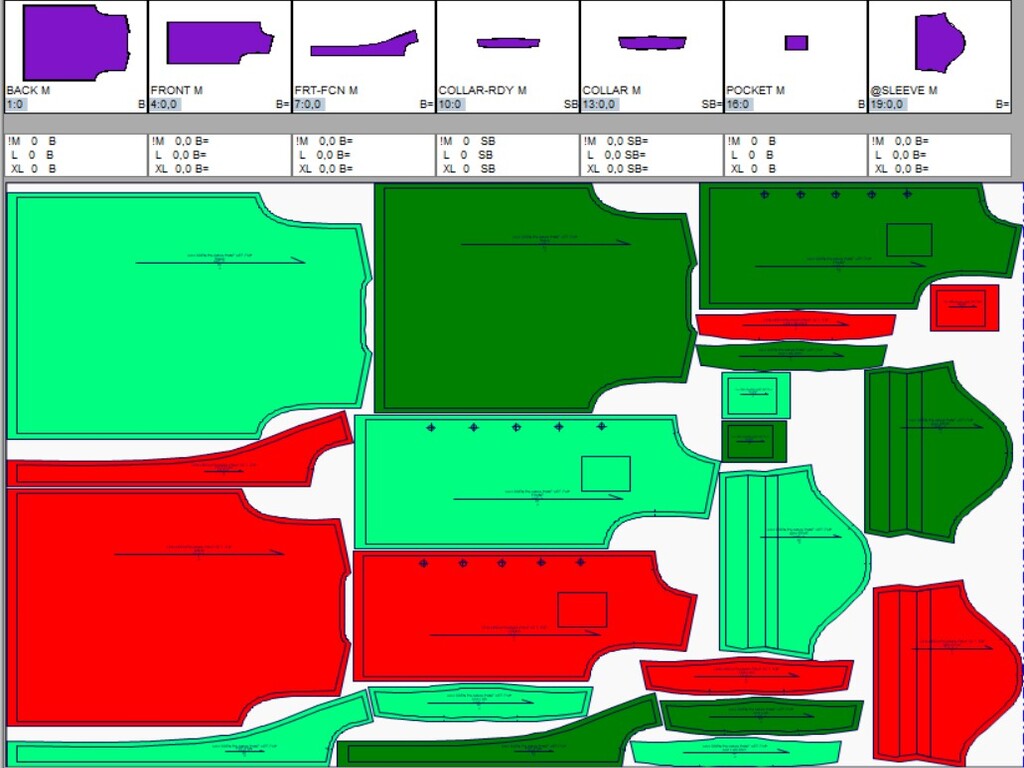
Task: Click the highlighted 1:0 count under BACK M
Action: 17,104
